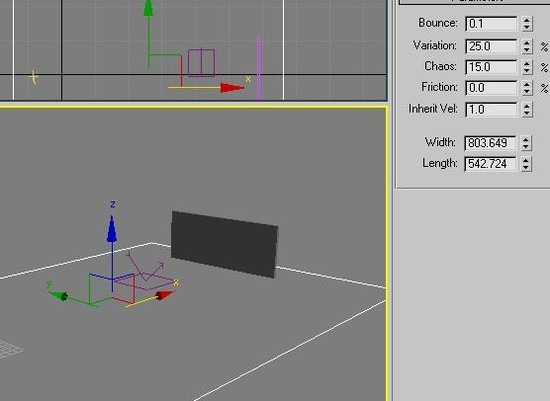The height and width of the screenshot is (401, 550).
Task: Increase Bounce with spinner up arrow
Action: [527, 20]
